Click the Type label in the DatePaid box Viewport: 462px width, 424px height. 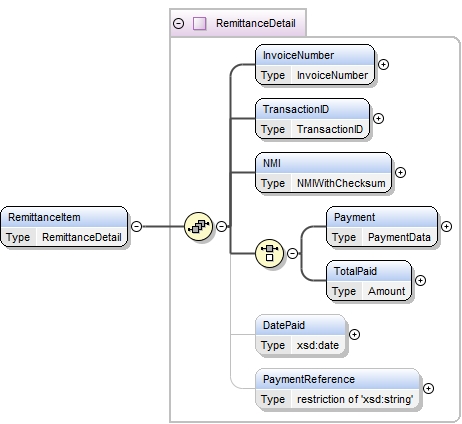coord(273,345)
